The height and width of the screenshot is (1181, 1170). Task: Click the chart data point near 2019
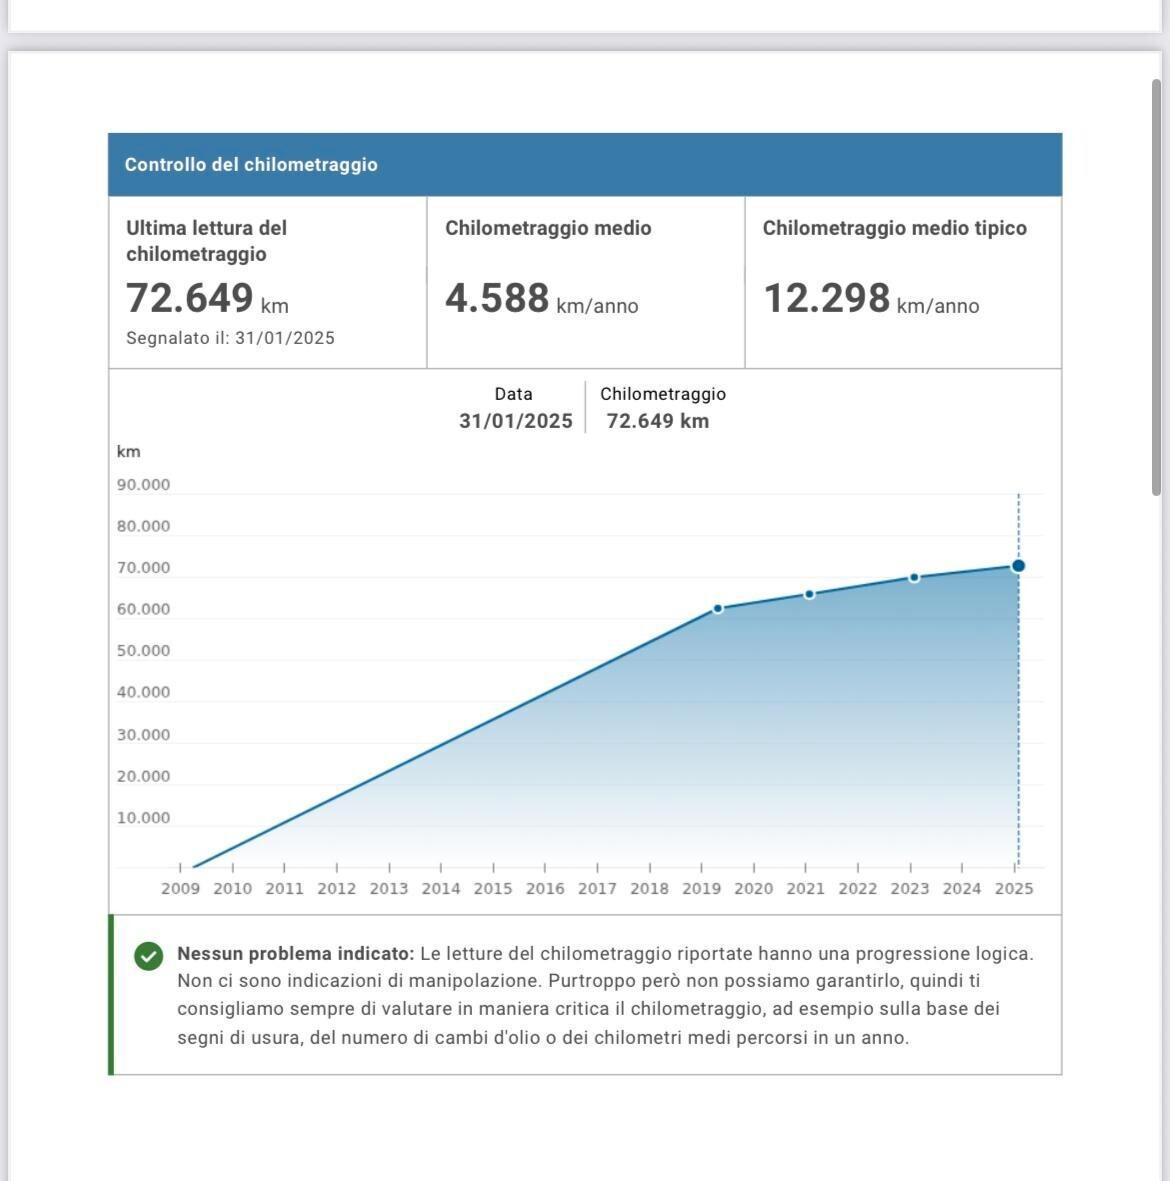pyautogui.click(x=717, y=609)
